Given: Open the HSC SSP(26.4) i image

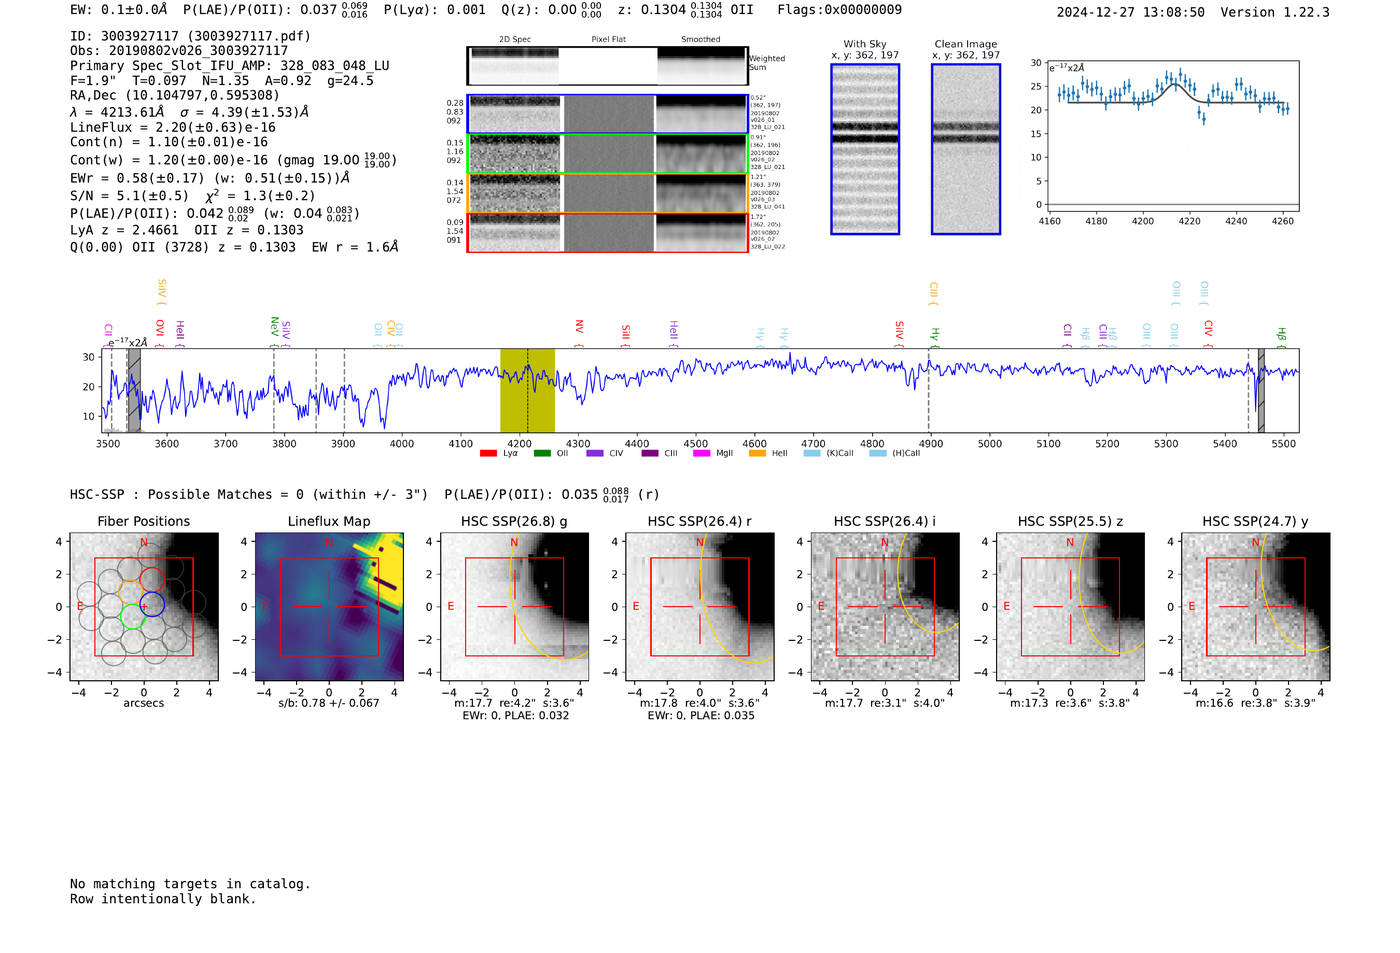Looking at the screenshot, I should coord(885,606).
